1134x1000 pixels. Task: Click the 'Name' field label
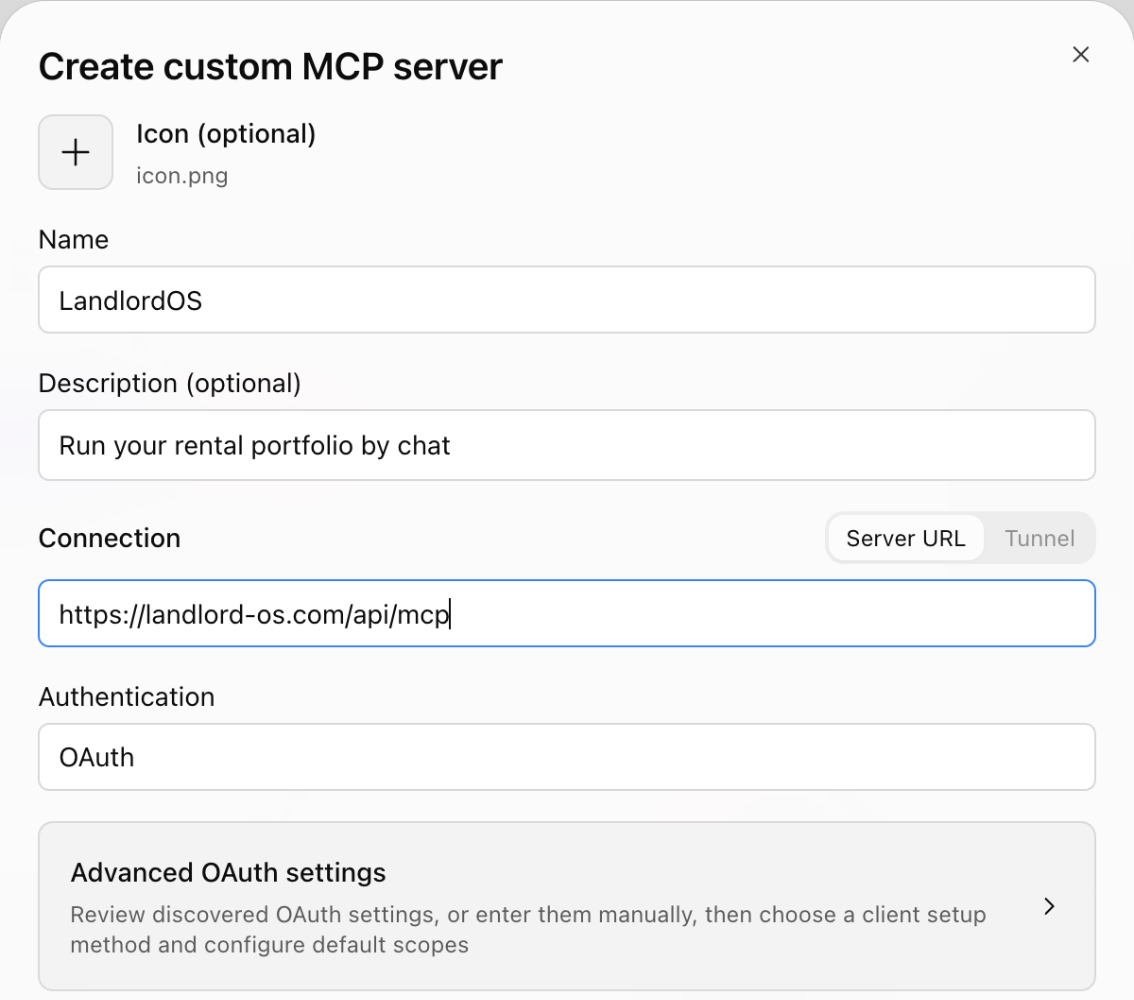[x=73, y=239]
